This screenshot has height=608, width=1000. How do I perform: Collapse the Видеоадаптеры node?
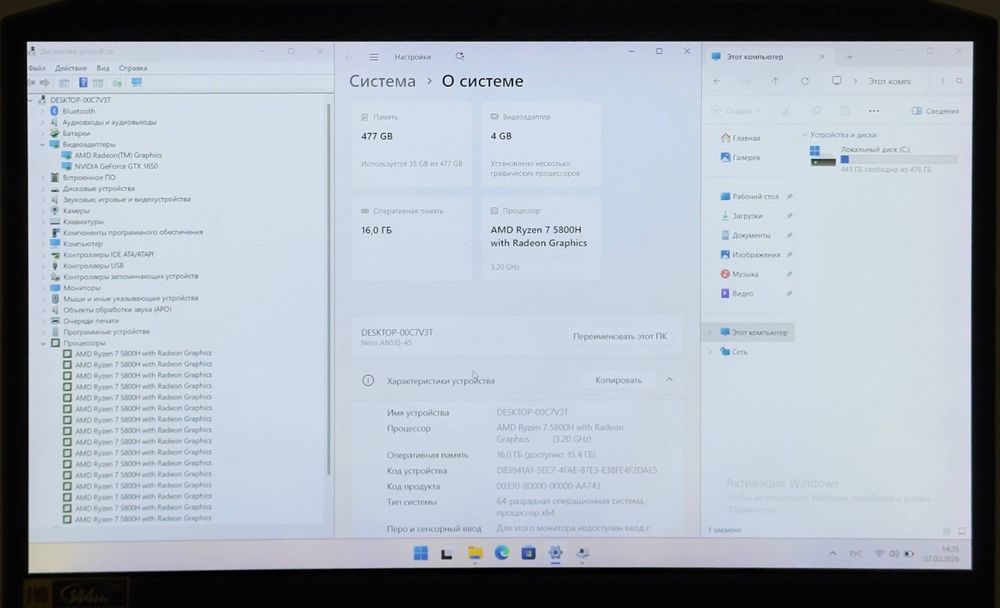[43, 145]
